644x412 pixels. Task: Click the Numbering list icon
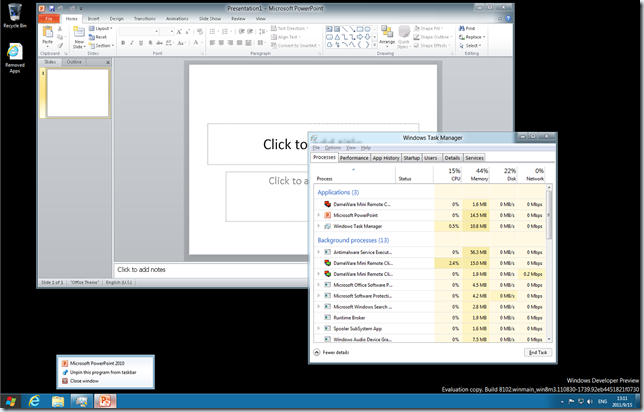coord(226,32)
